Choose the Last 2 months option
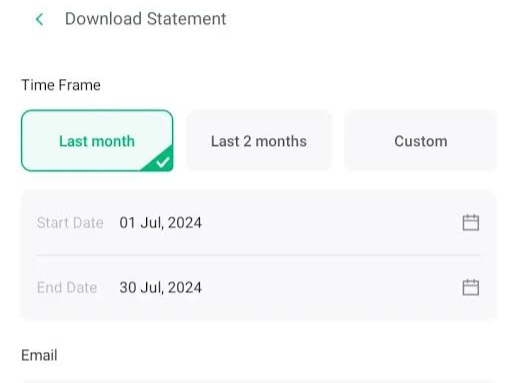Screen dimensions: 518x383 pos(259,141)
